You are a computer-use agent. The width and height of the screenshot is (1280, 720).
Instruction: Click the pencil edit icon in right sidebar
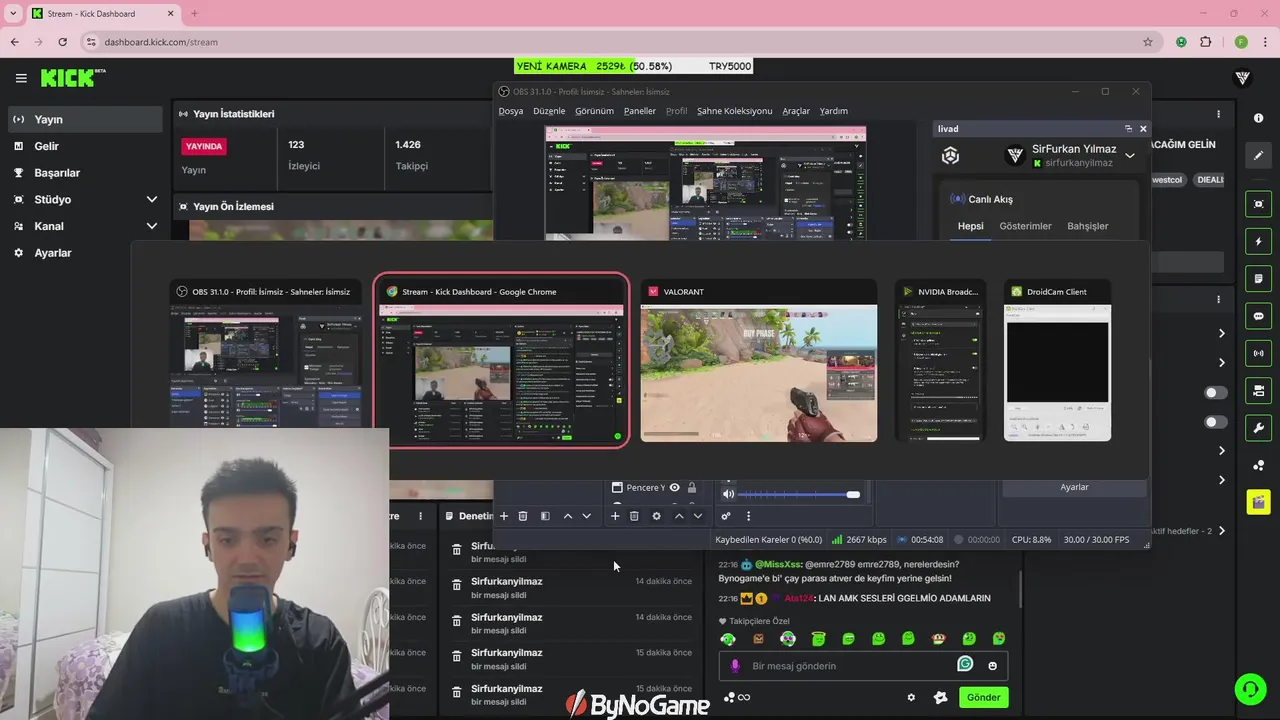tap(1258, 155)
